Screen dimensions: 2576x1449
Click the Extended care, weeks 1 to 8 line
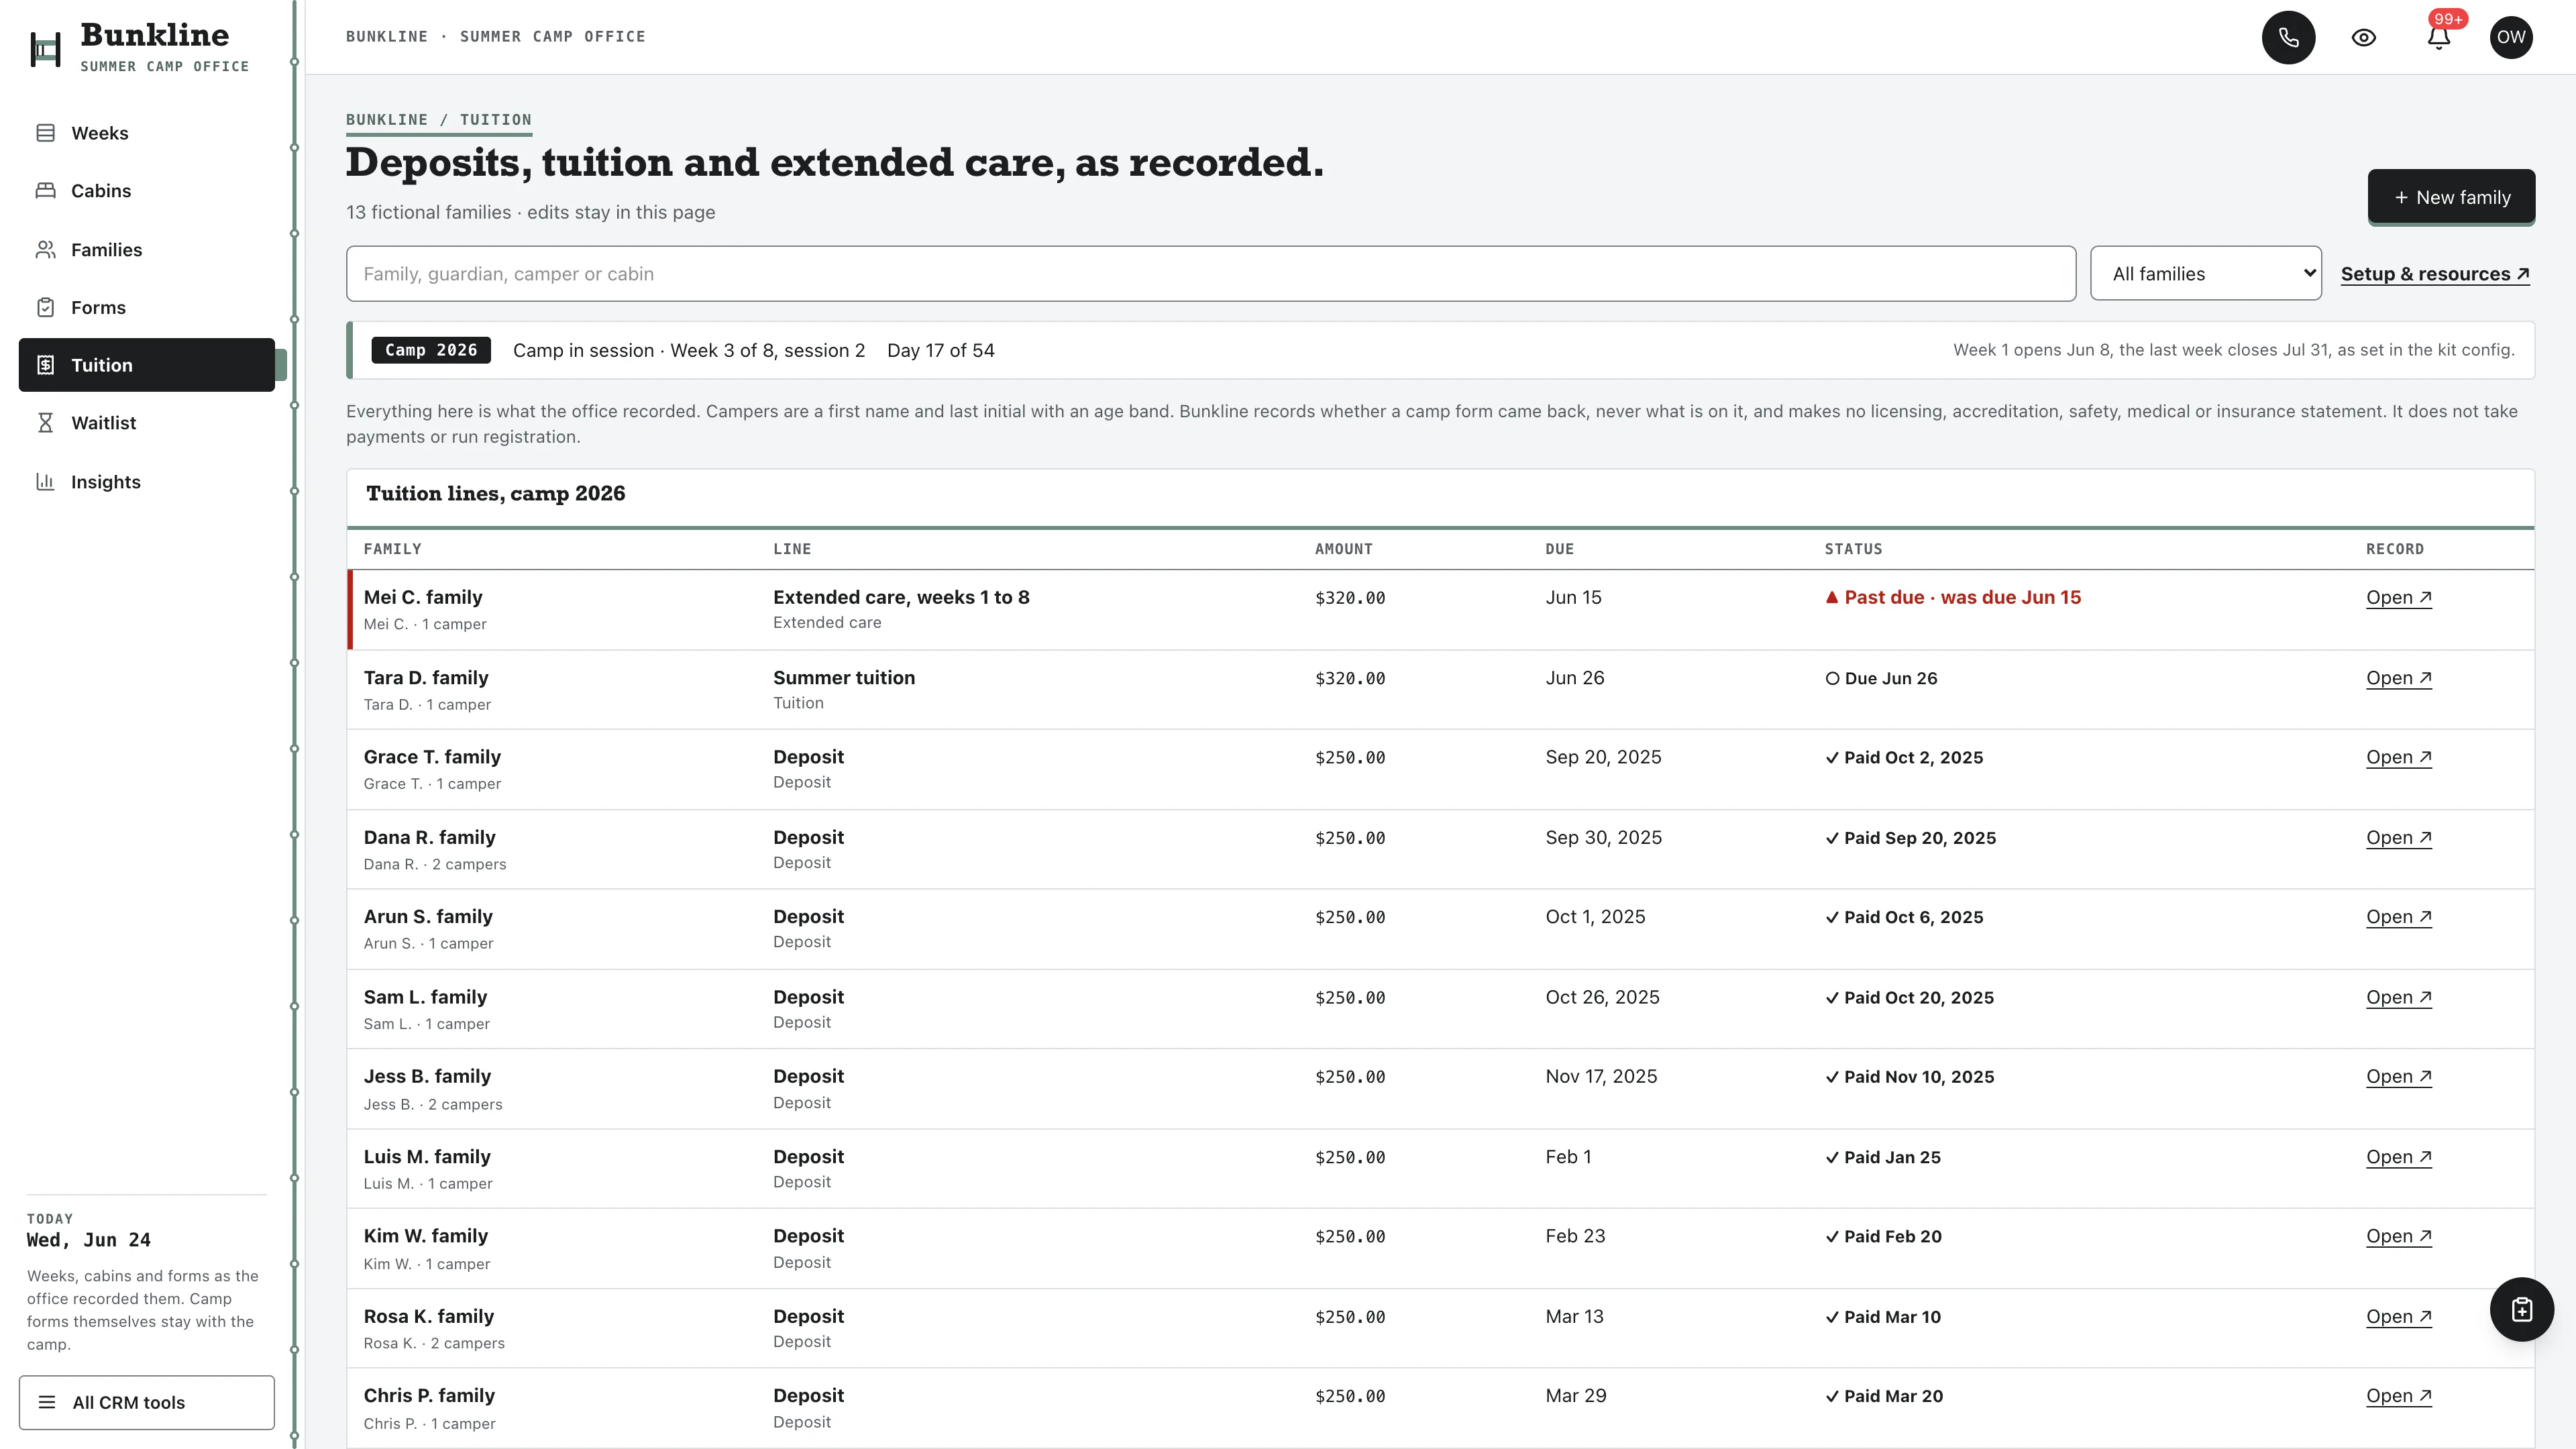click(901, 597)
